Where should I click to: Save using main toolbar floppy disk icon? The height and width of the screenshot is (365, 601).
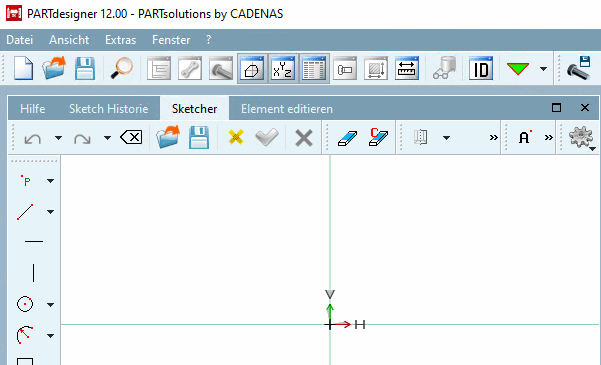[x=85, y=69]
